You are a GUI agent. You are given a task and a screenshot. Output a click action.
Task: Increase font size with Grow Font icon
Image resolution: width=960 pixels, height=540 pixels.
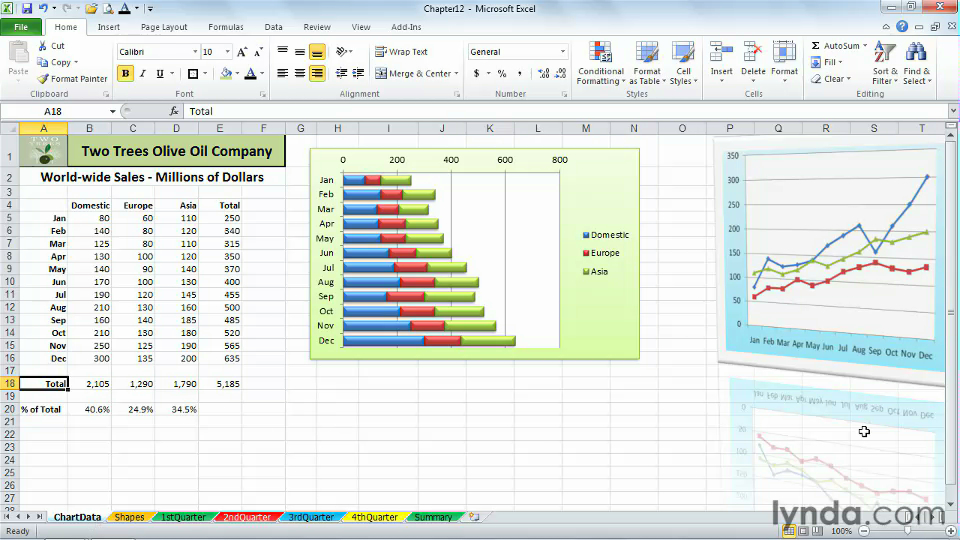click(x=242, y=52)
